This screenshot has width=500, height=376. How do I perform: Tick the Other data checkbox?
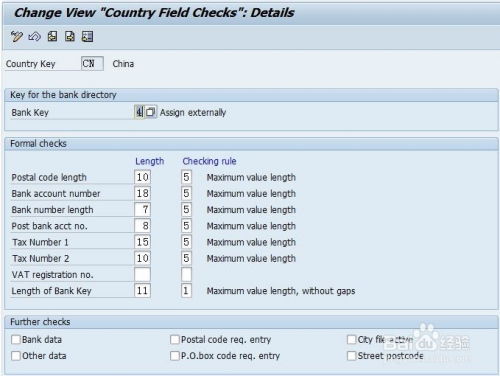tap(16, 356)
